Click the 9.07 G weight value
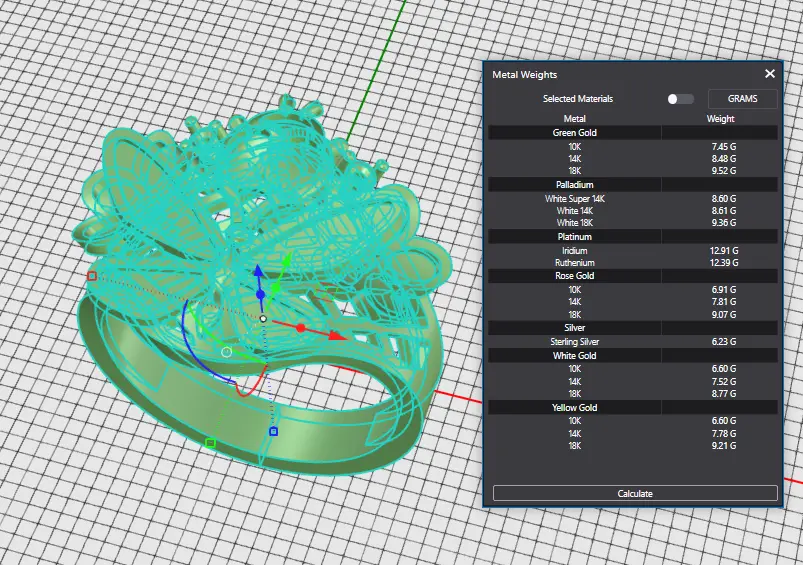 tap(723, 315)
